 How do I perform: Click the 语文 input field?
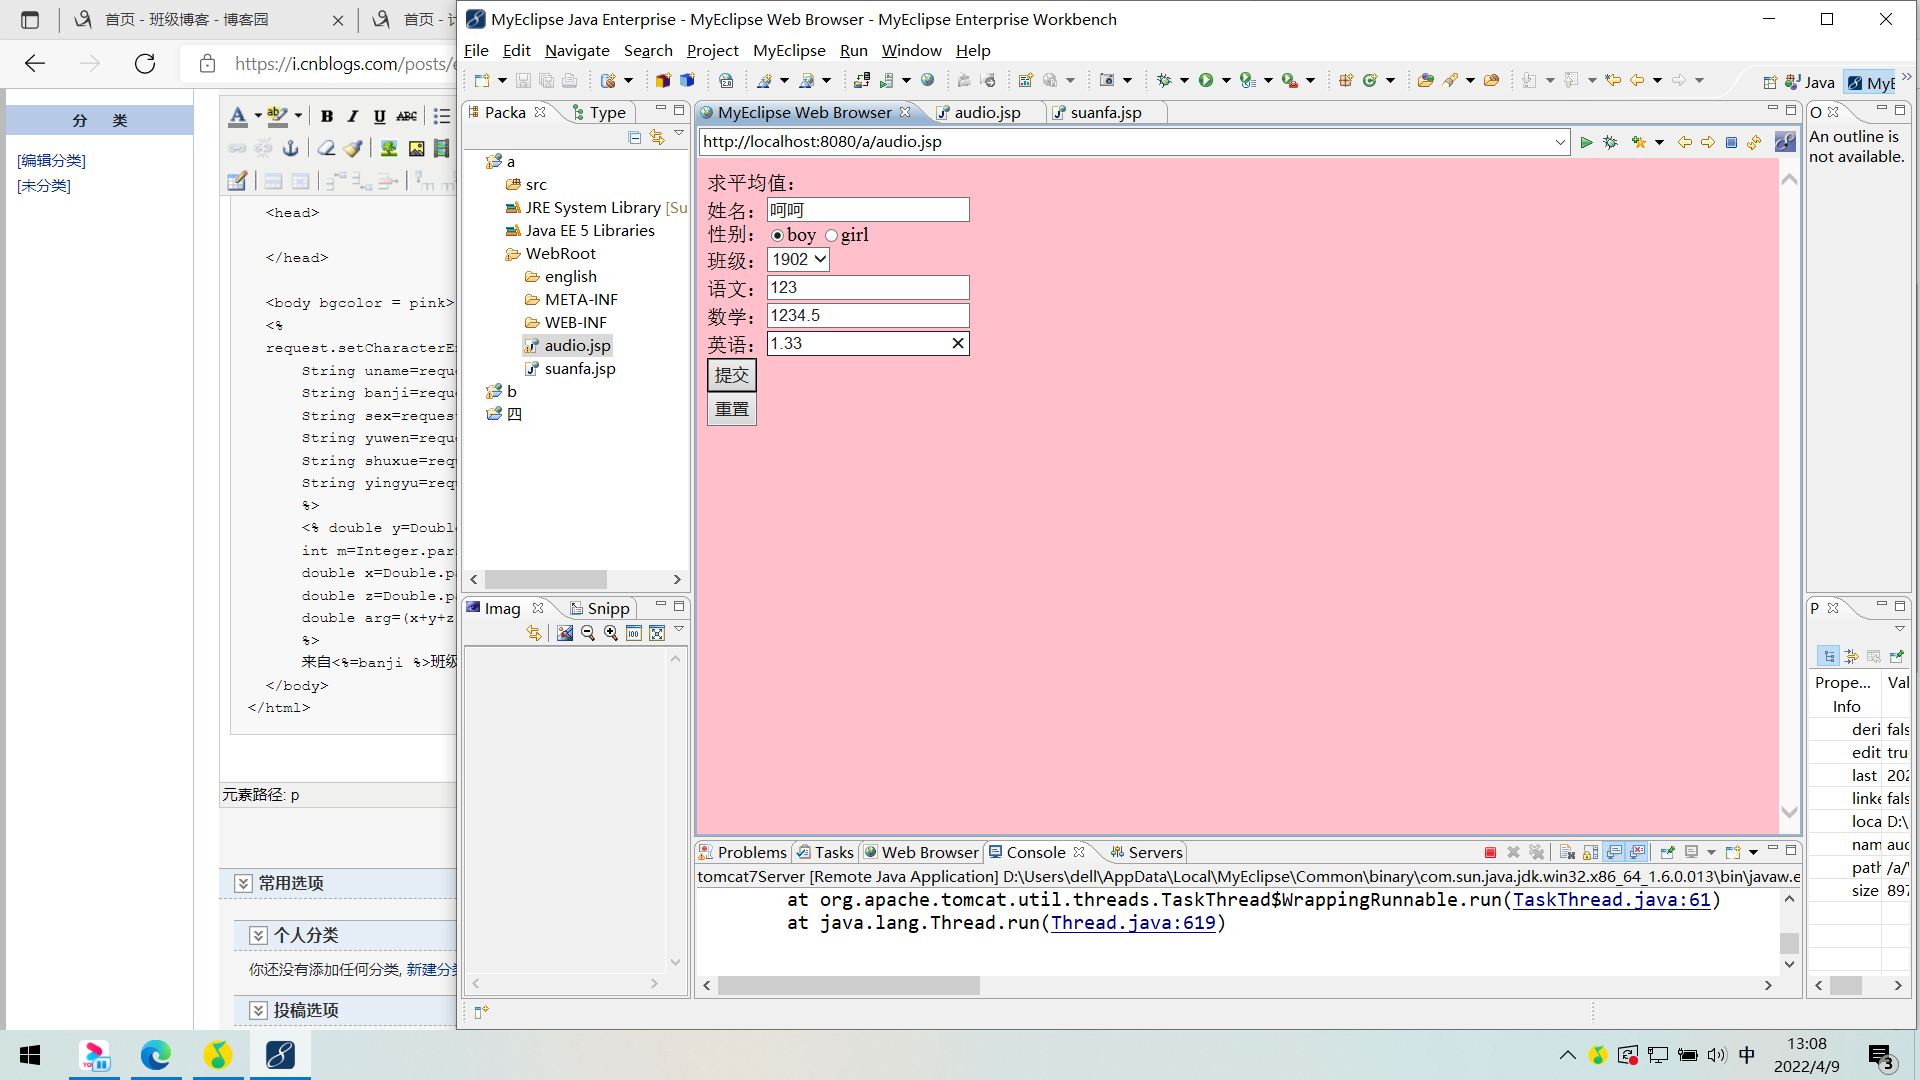(867, 288)
